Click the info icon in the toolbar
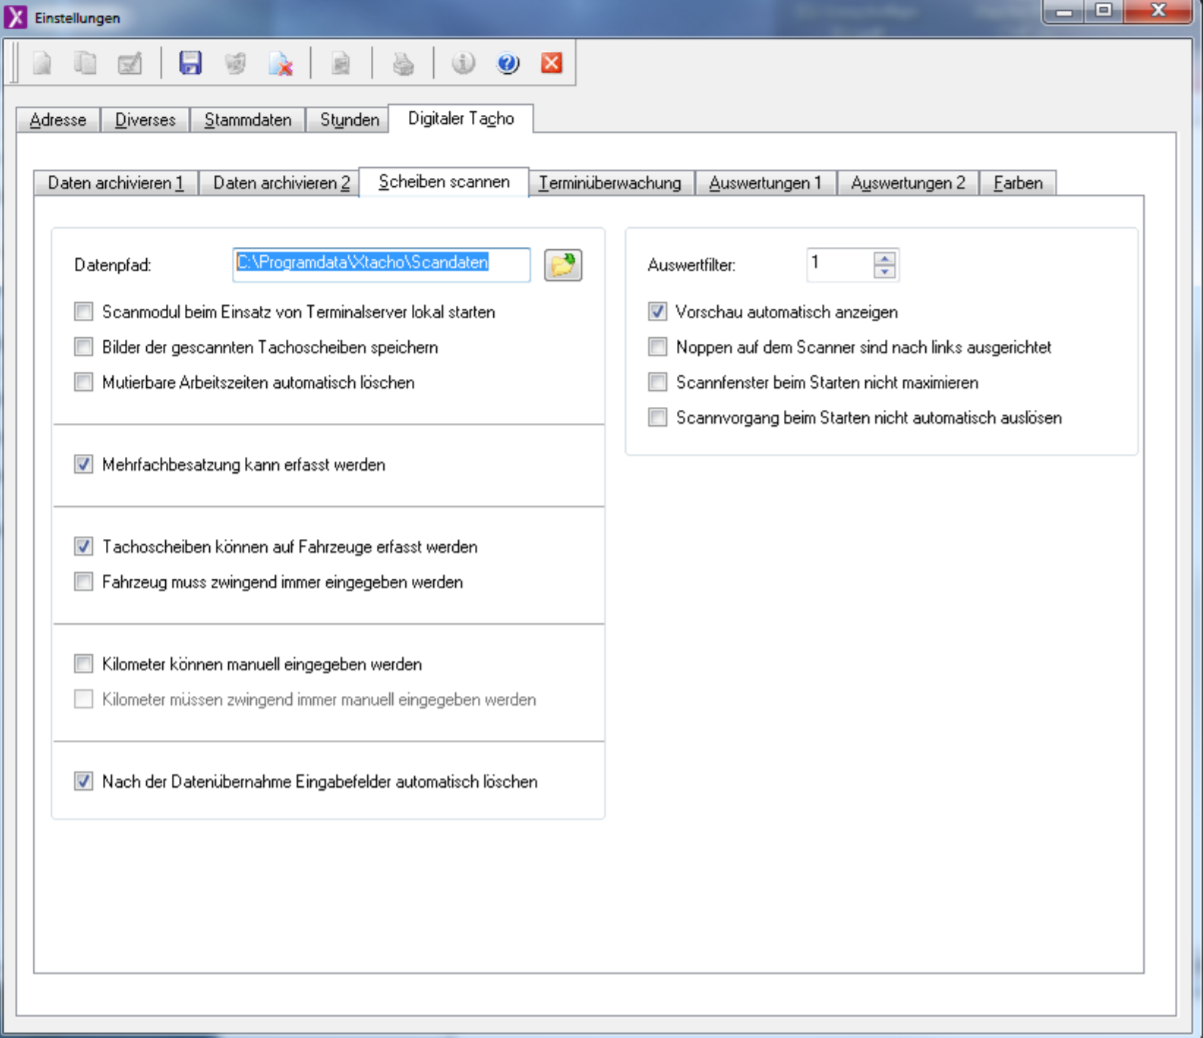Viewport: 1203px width, 1038px height. pos(462,63)
